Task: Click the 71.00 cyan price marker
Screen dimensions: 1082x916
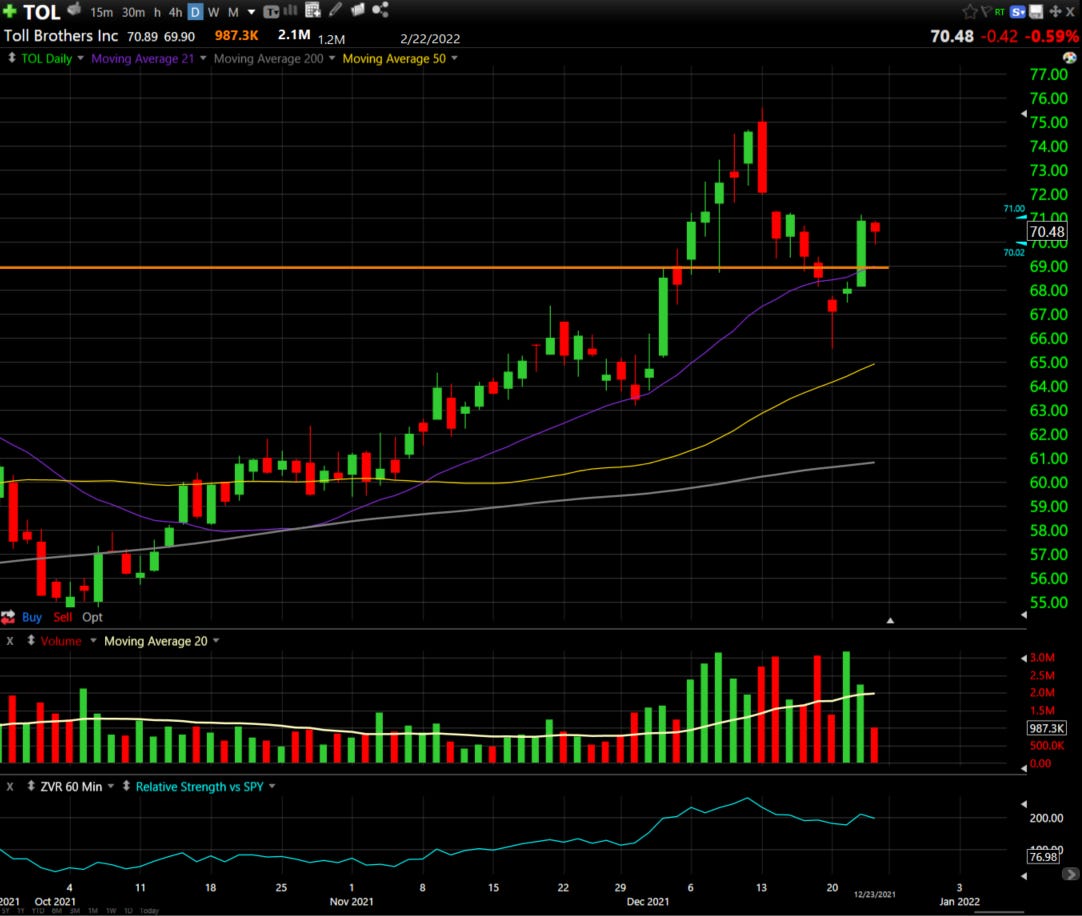Action: coord(1014,209)
